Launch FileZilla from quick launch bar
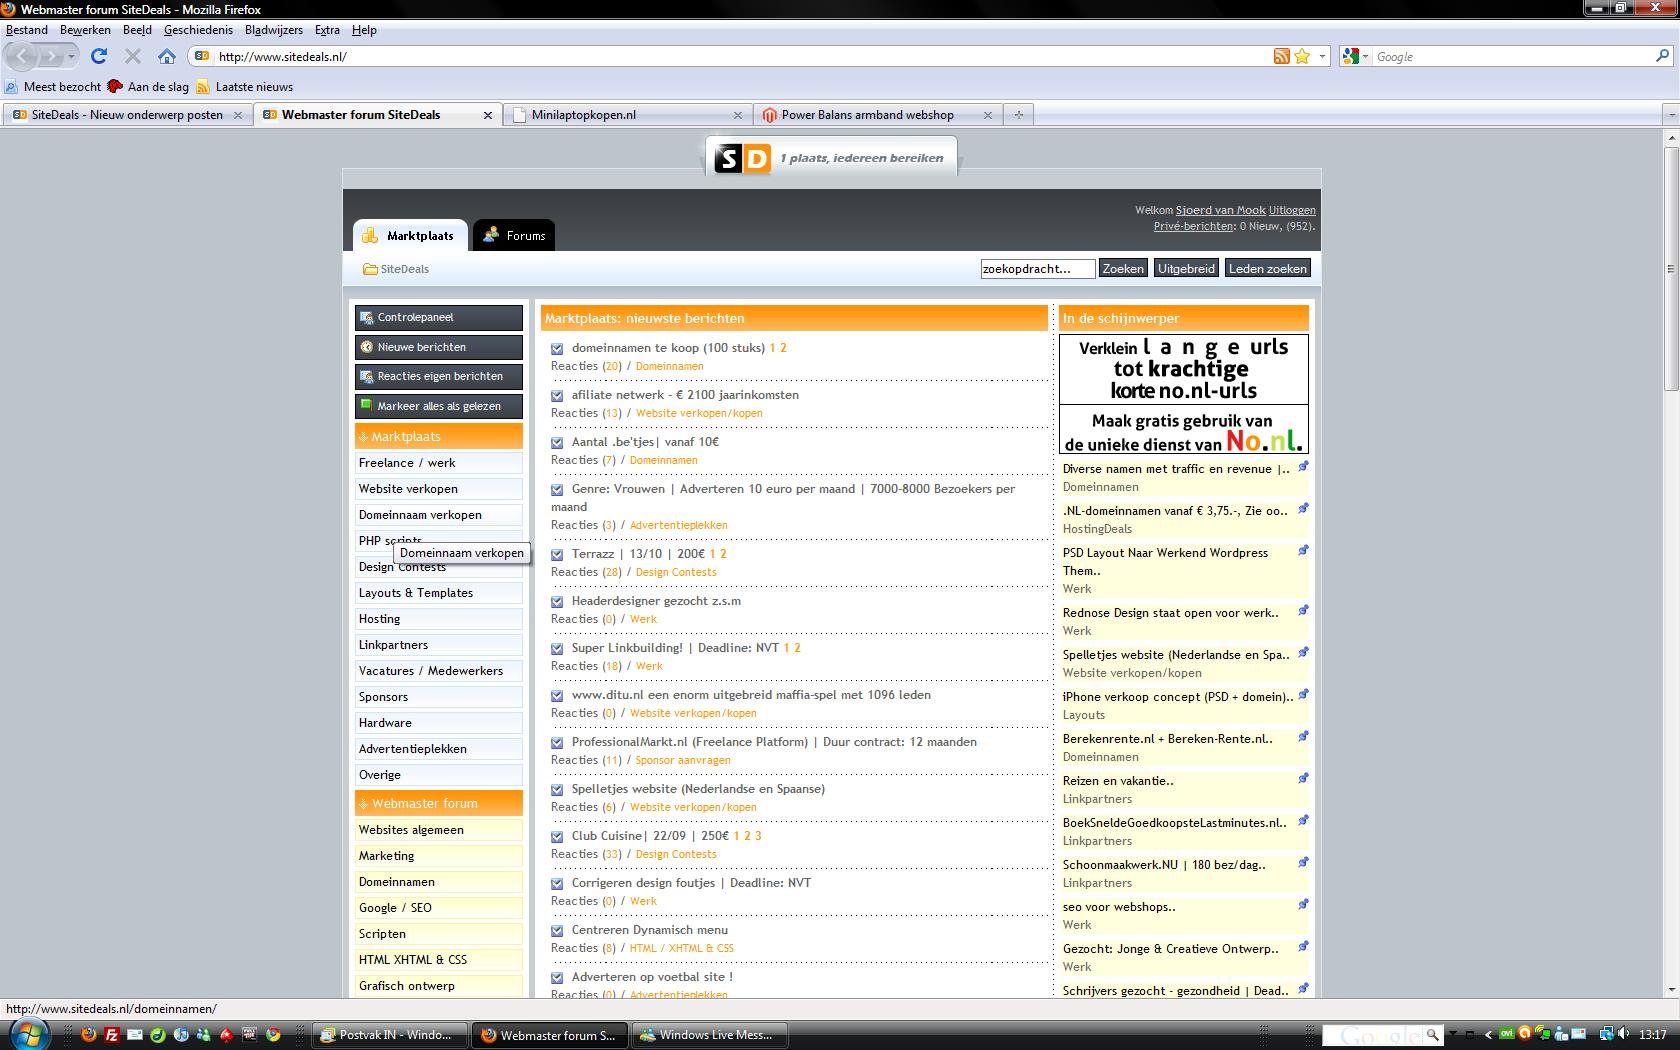The width and height of the screenshot is (1680, 1050). [112, 1035]
